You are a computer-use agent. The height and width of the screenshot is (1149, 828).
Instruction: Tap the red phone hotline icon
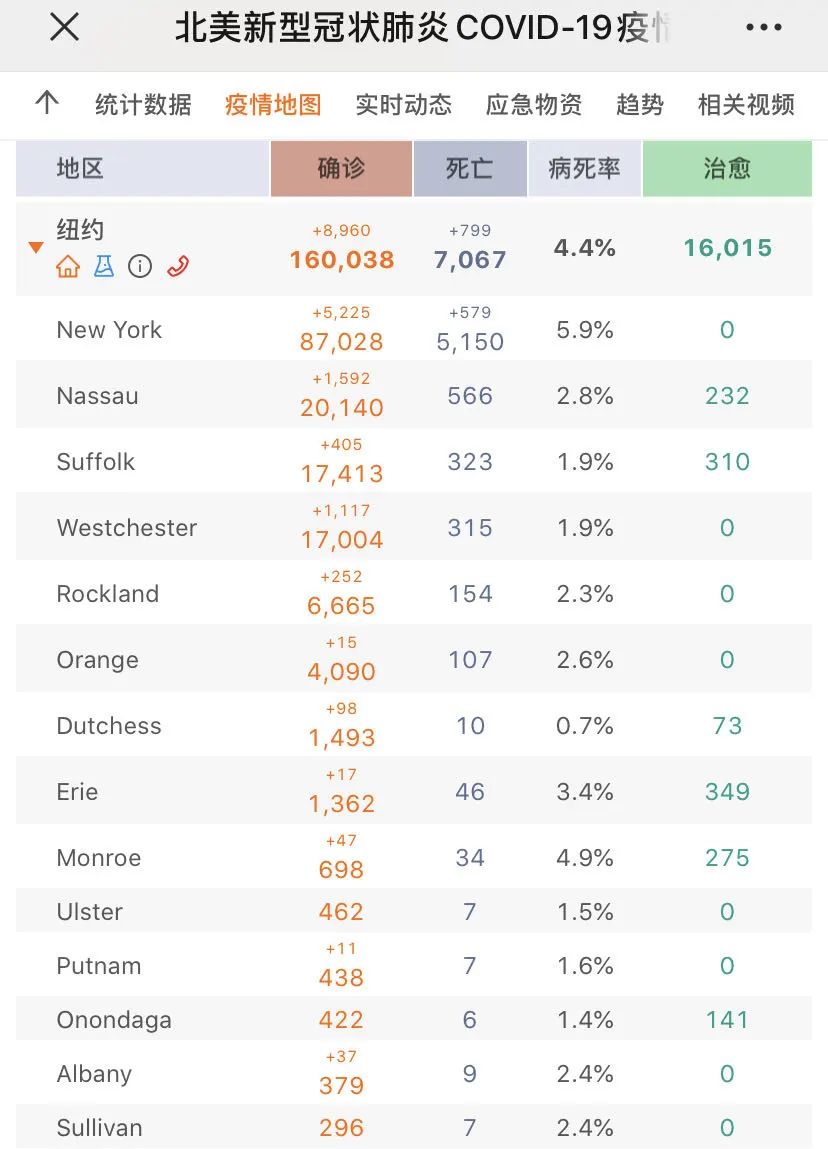[x=178, y=266]
